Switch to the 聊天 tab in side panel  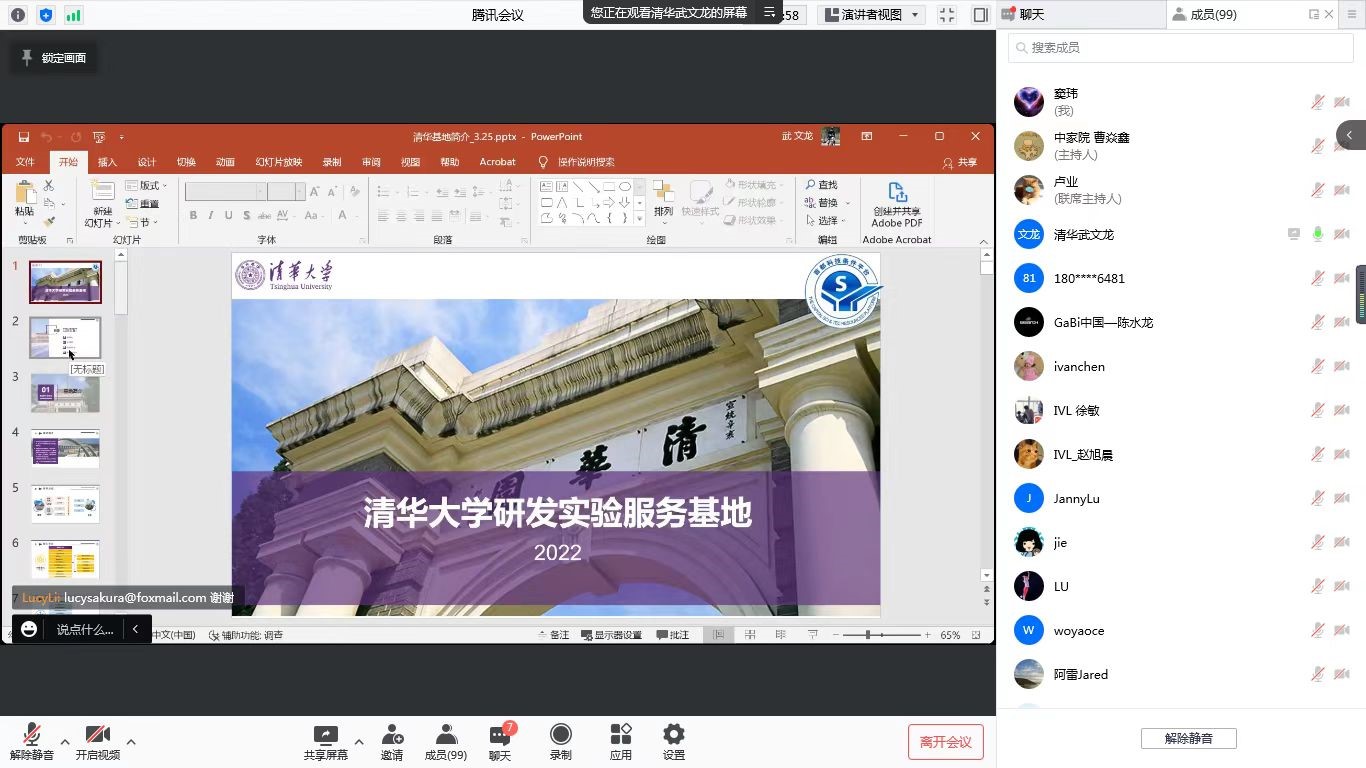pos(1030,15)
